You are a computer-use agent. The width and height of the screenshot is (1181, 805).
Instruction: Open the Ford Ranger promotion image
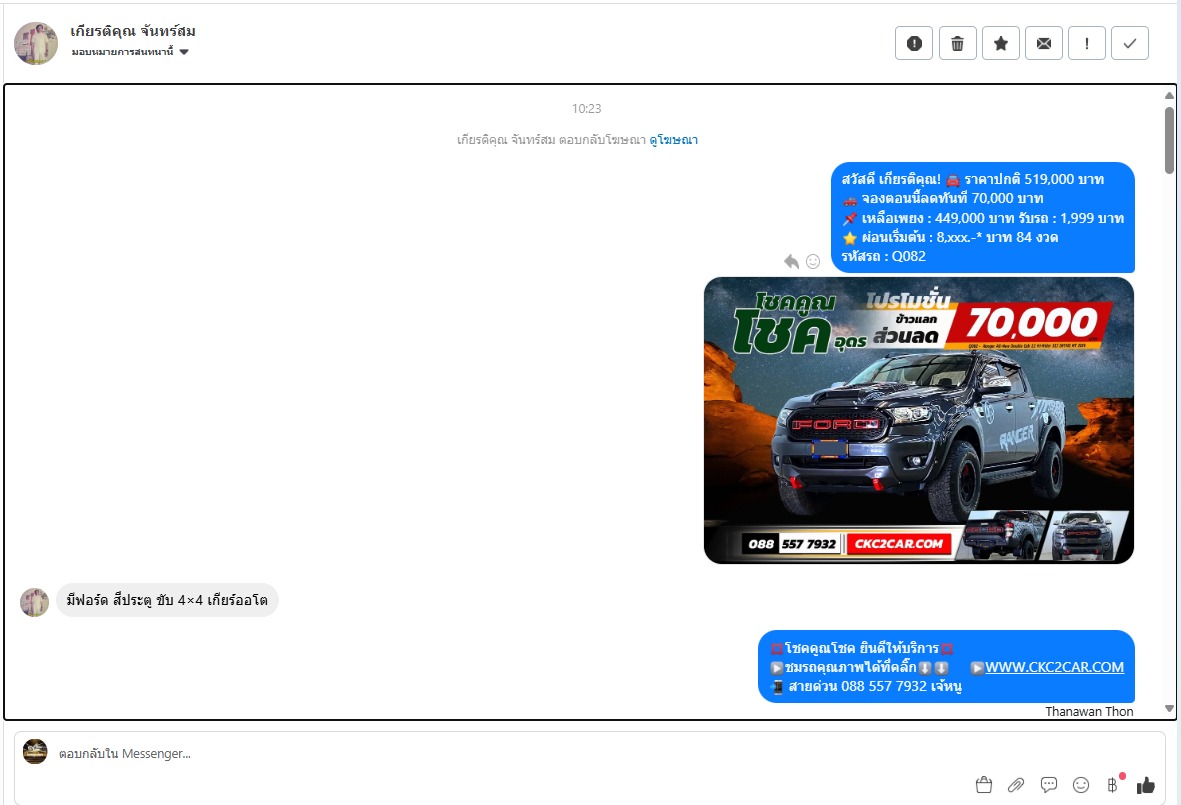coord(918,420)
